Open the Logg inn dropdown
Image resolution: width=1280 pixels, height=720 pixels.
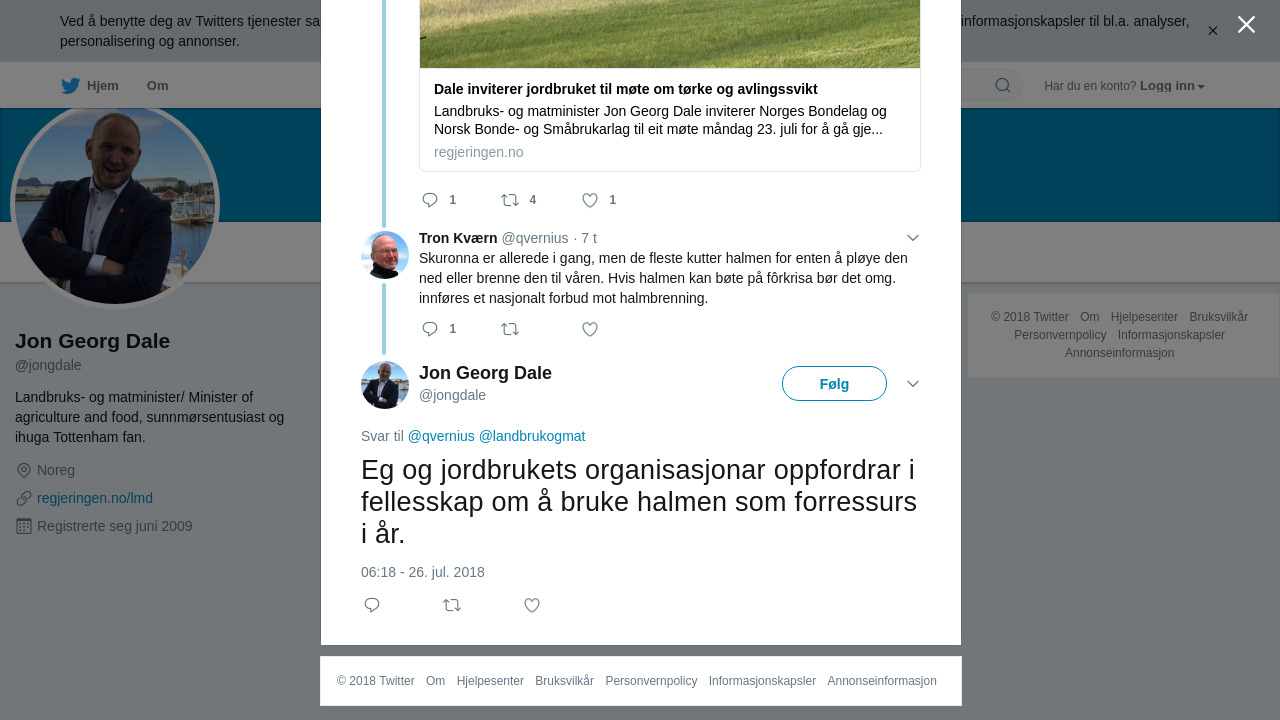tap(1172, 86)
